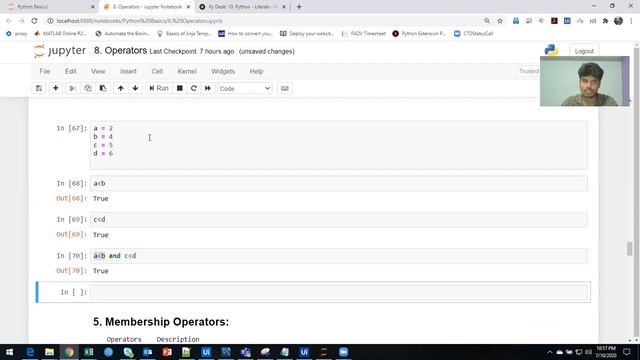Viewport: 640px width, 360px height.
Task: Switch to the Py Desk Python Literals tab
Action: click(x=242, y=7)
